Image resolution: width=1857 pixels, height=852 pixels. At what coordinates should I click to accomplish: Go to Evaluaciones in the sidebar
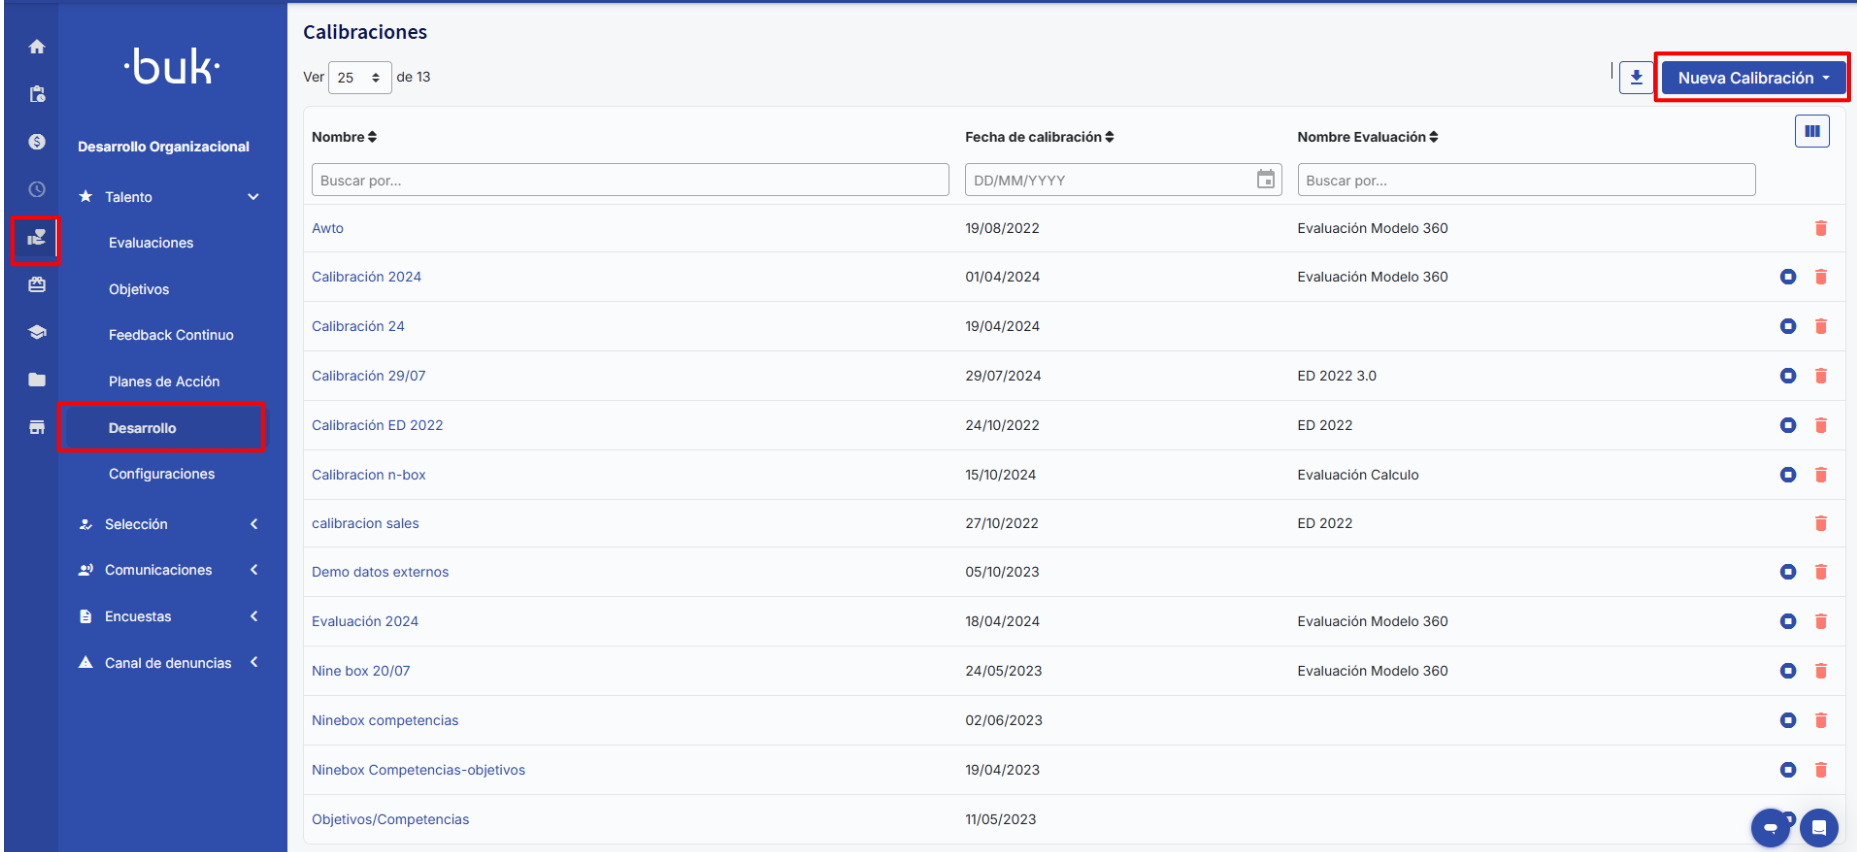click(x=151, y=243)
